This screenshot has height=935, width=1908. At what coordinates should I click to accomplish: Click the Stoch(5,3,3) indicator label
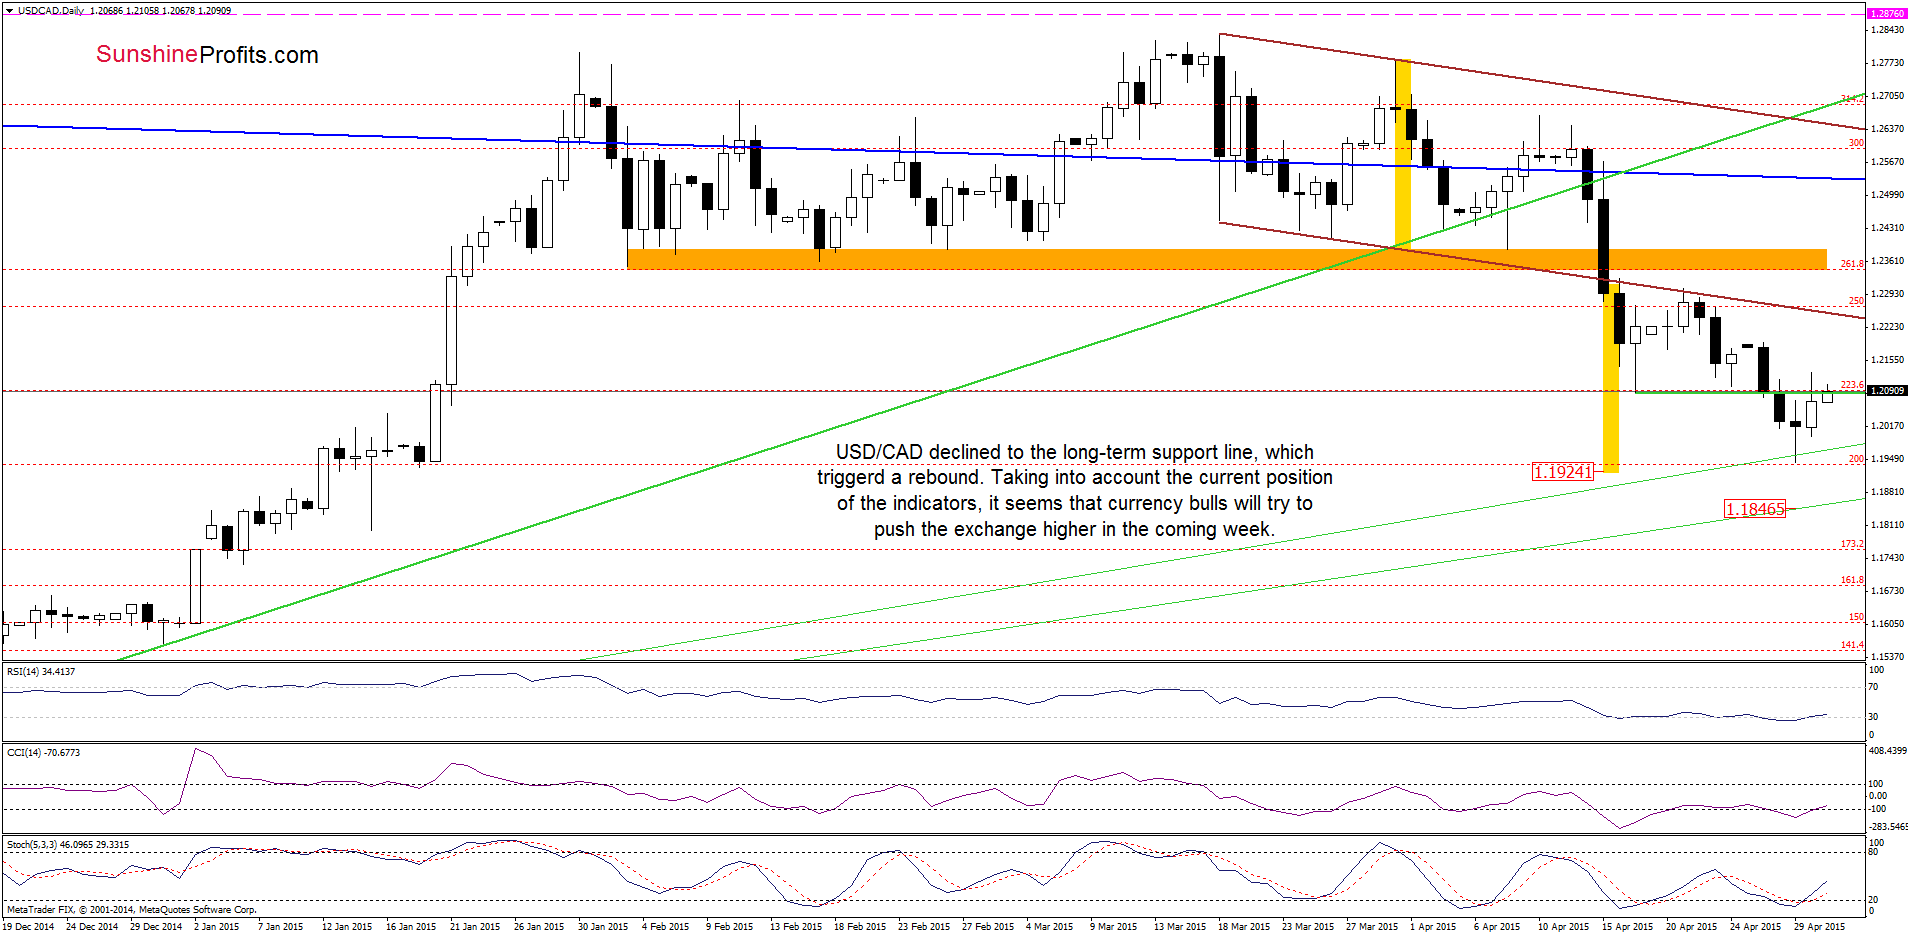coord(68,845)
